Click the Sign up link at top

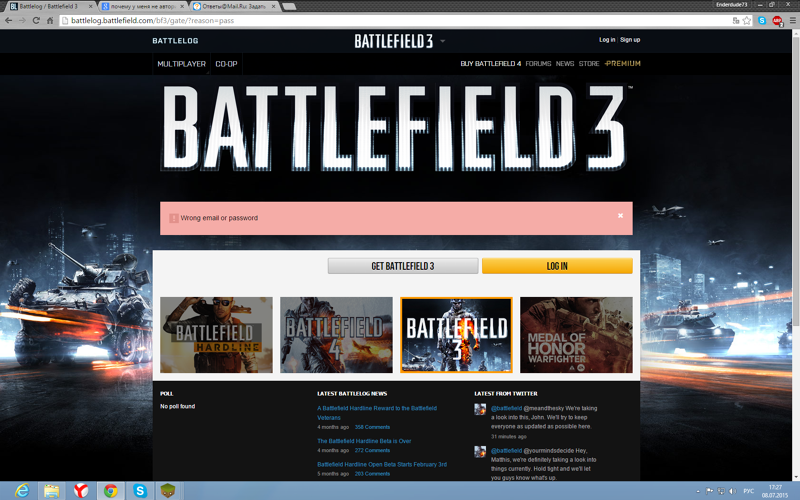[630, 40]
